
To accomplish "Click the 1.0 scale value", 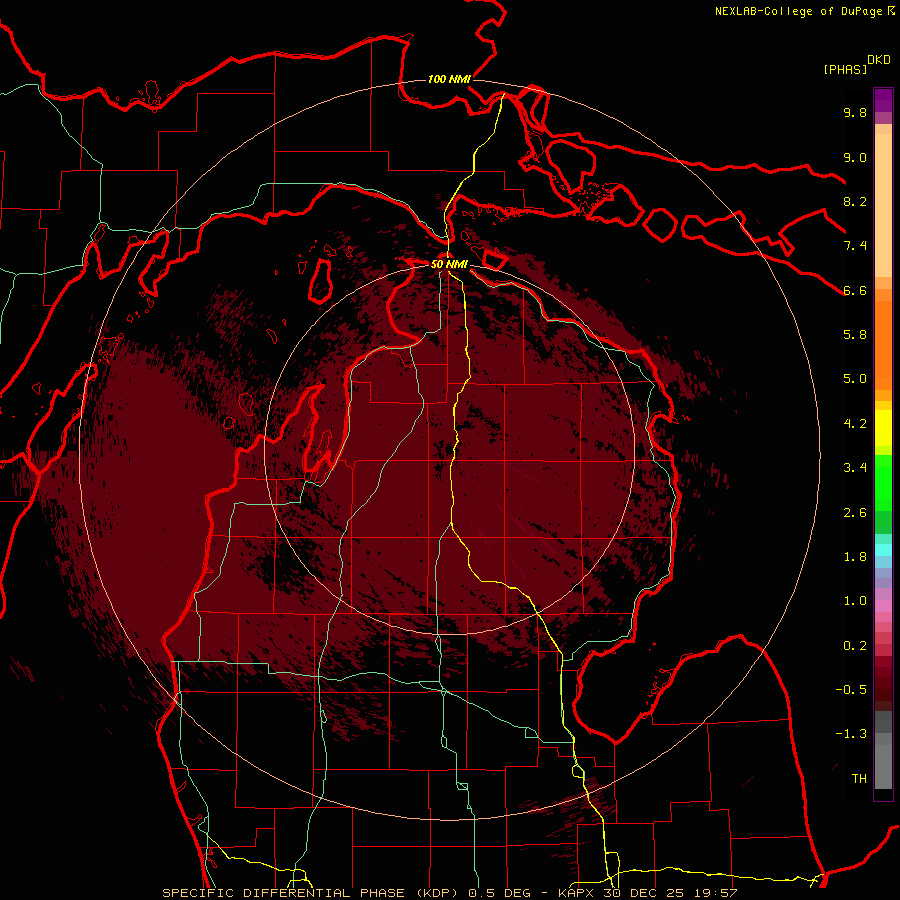I will (855, 601).
